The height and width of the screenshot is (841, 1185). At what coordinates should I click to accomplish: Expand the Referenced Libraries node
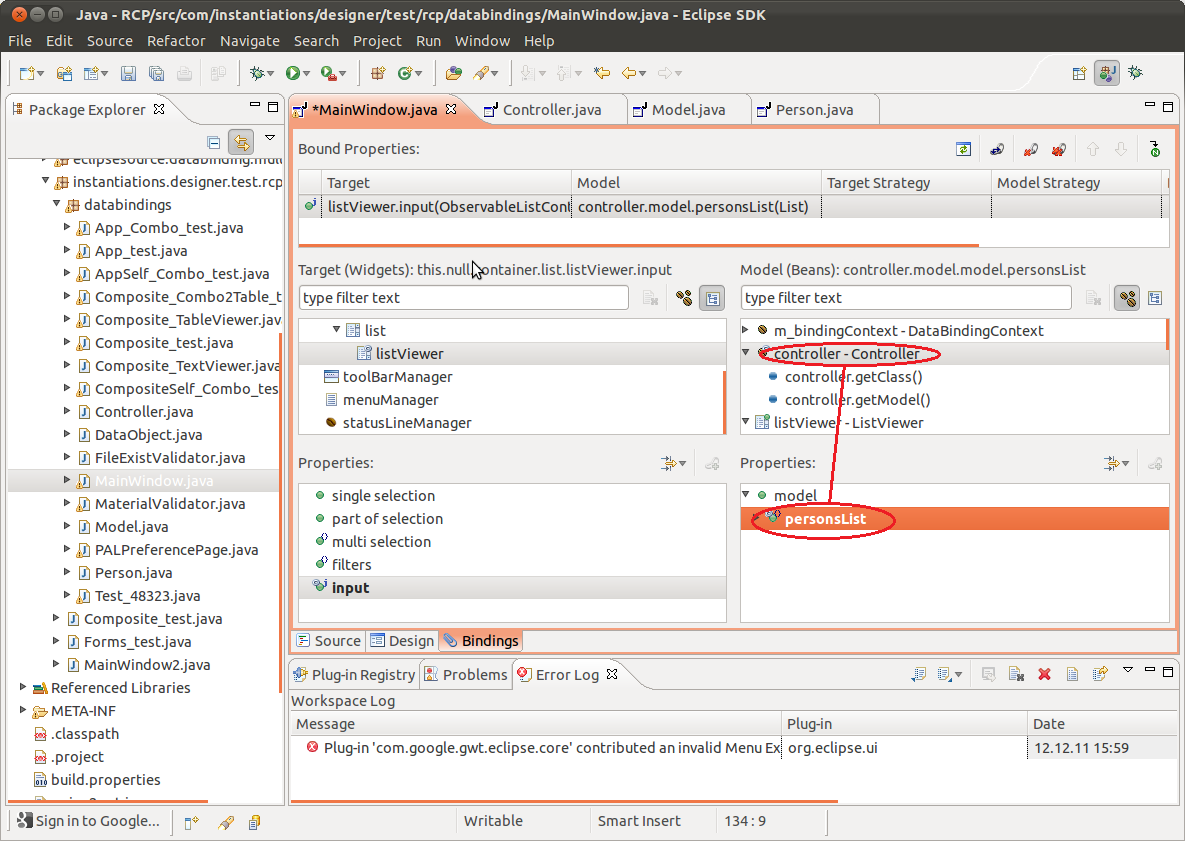pyautogui.click(x=23, y=687)
